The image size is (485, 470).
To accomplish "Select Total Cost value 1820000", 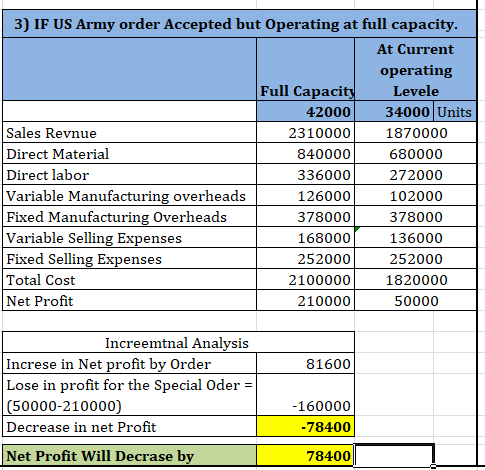I will [x=415, y=279].
